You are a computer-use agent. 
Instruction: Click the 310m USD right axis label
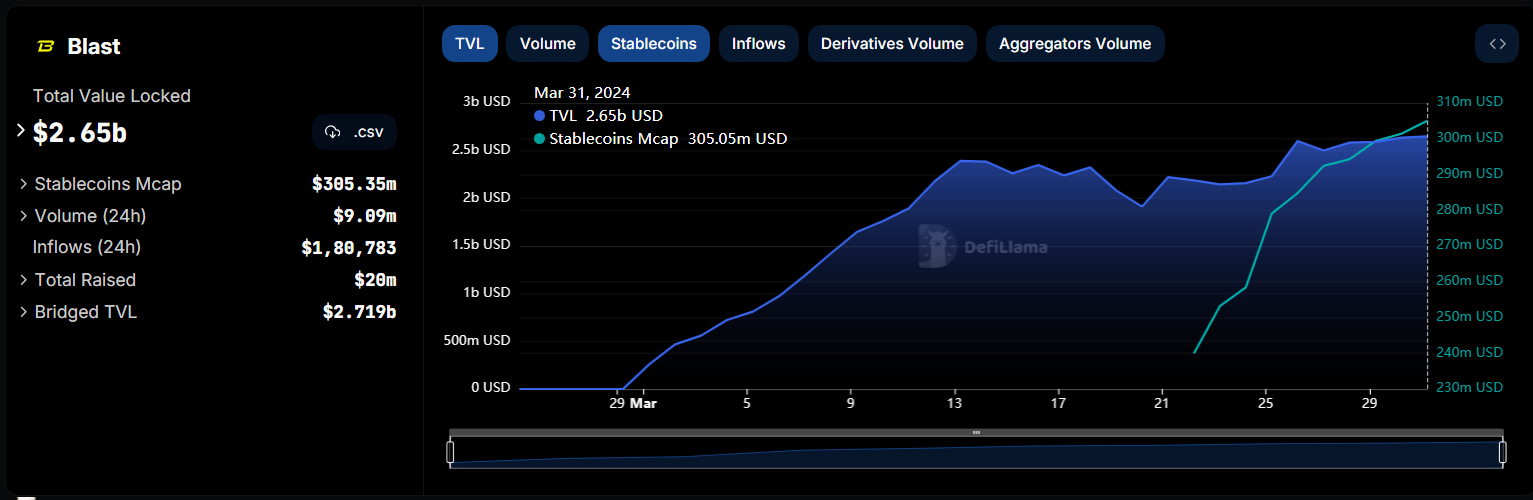click(1469, 102)
